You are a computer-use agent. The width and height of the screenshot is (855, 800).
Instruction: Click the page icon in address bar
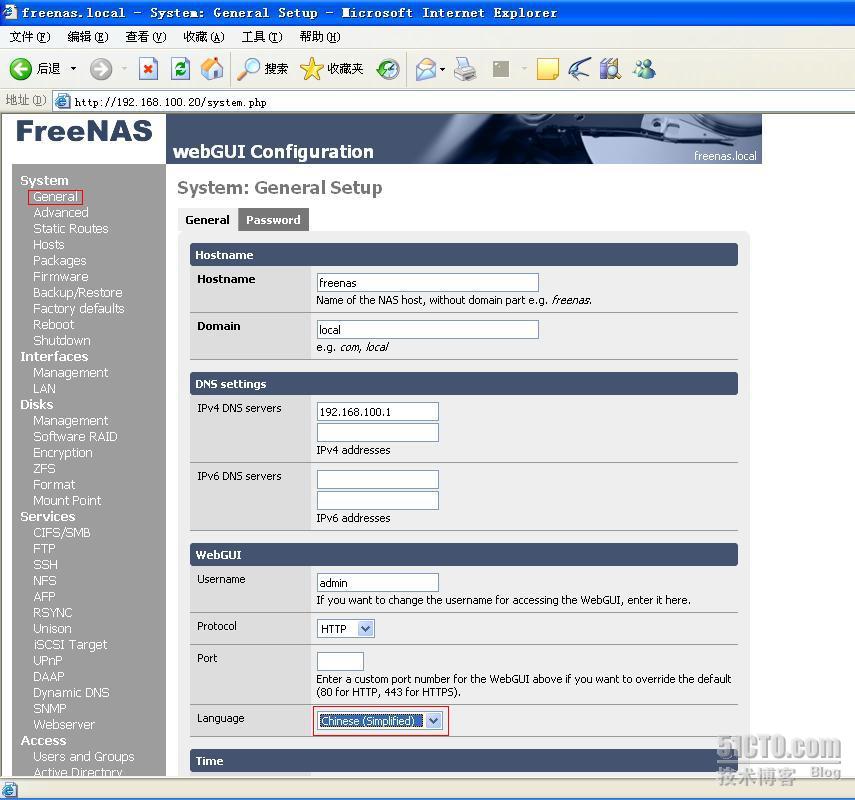tap(63, 101)
